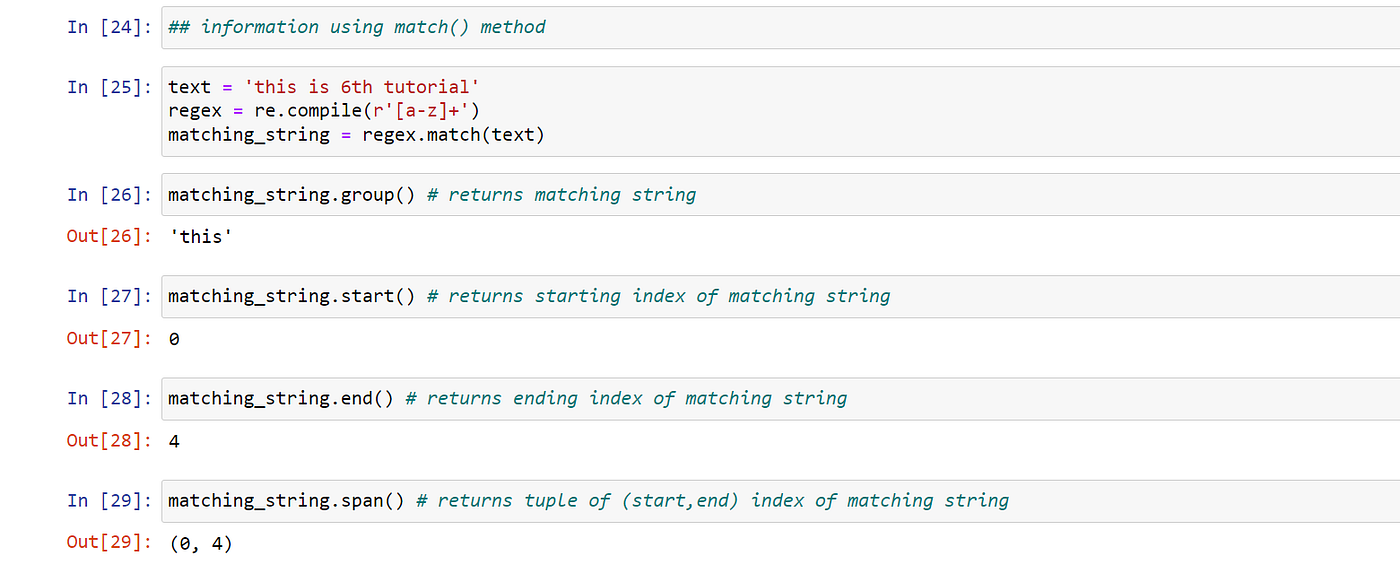
Task: Click the output value 0
Action: (x=175, y=339)
